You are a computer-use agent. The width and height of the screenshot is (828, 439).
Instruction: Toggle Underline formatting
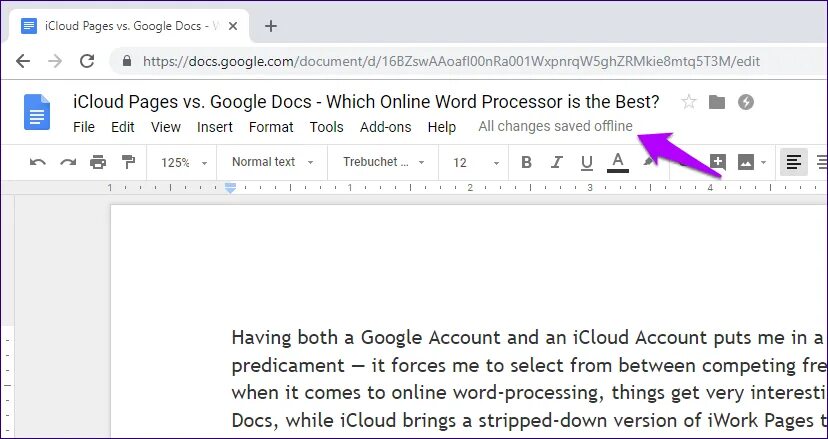(586, 163)
